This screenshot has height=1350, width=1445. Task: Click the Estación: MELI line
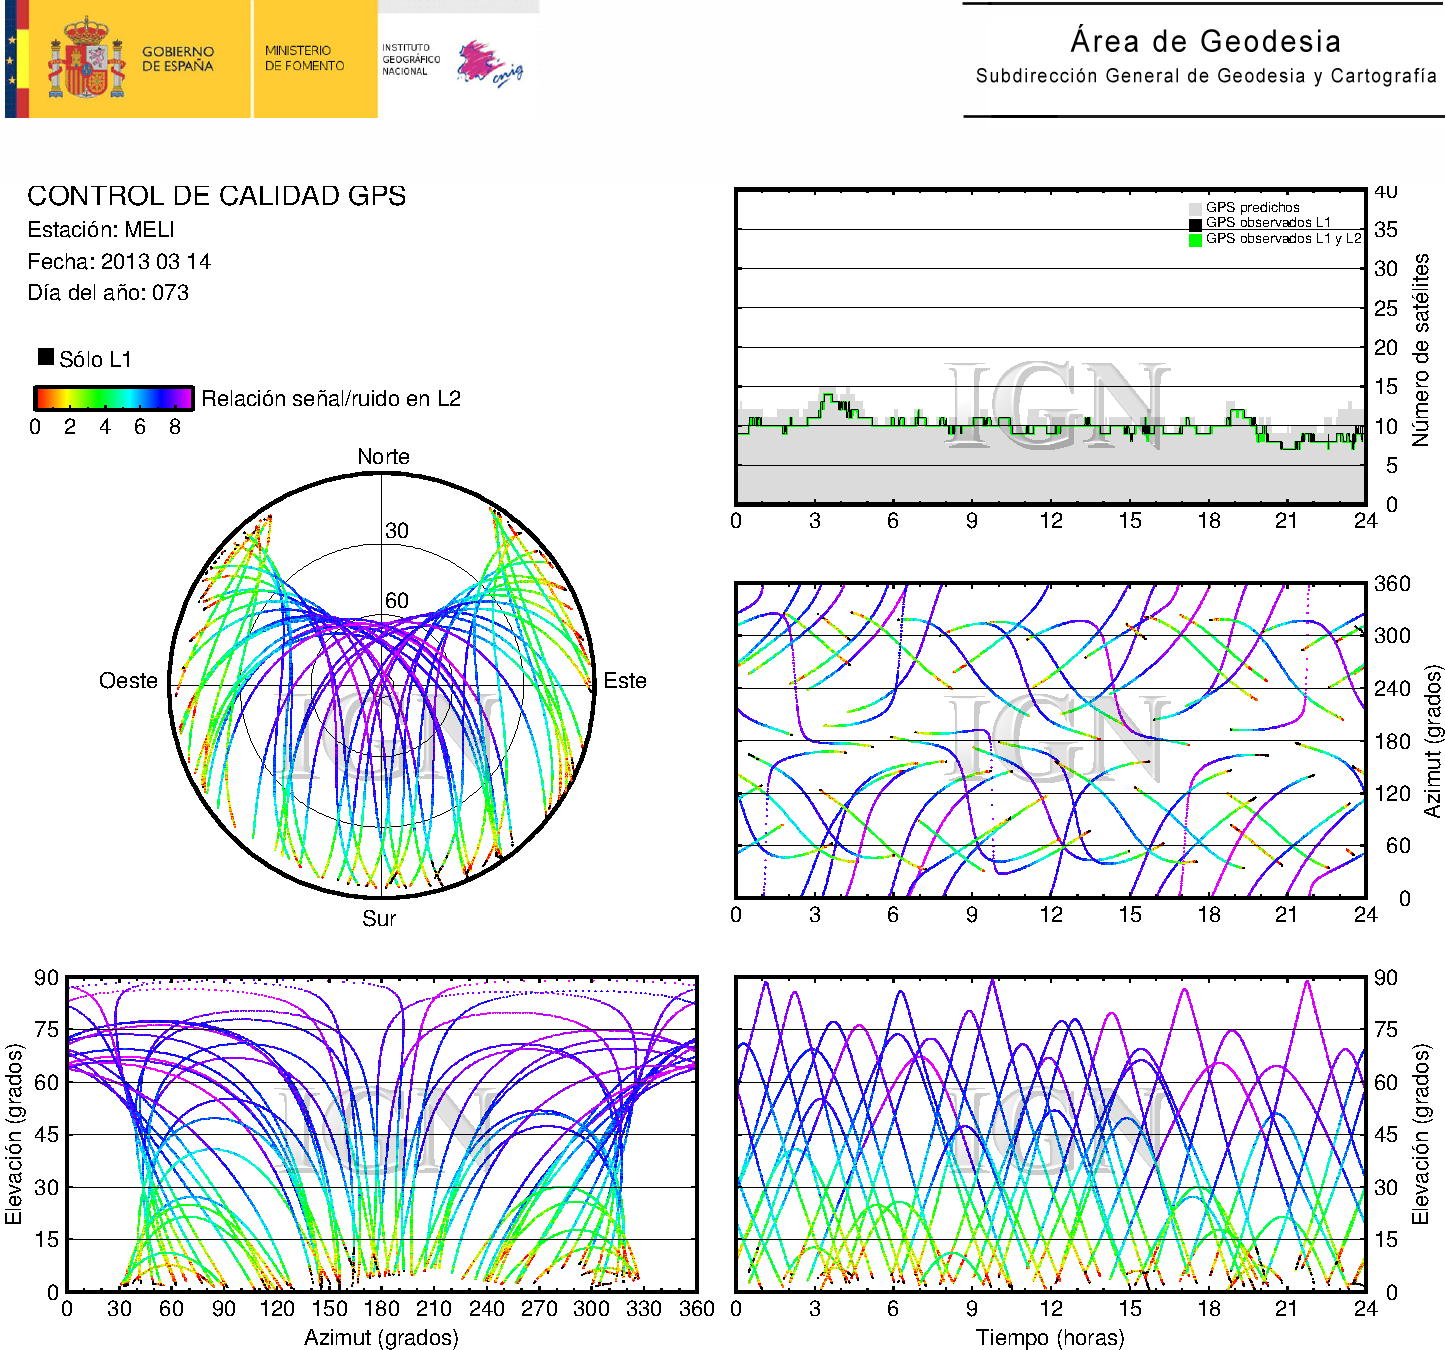coord(101,230)
